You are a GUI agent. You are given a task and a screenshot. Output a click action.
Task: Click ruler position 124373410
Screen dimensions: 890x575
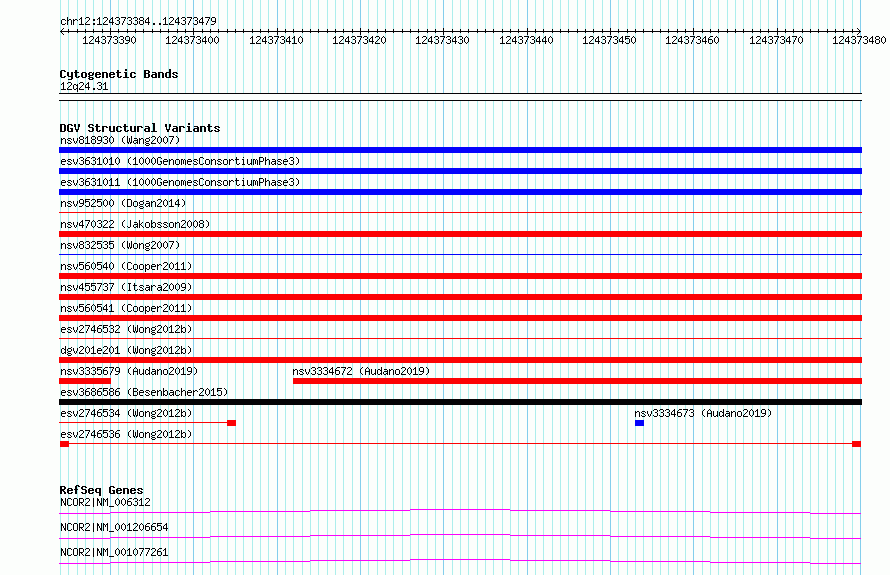pos(276,40)
